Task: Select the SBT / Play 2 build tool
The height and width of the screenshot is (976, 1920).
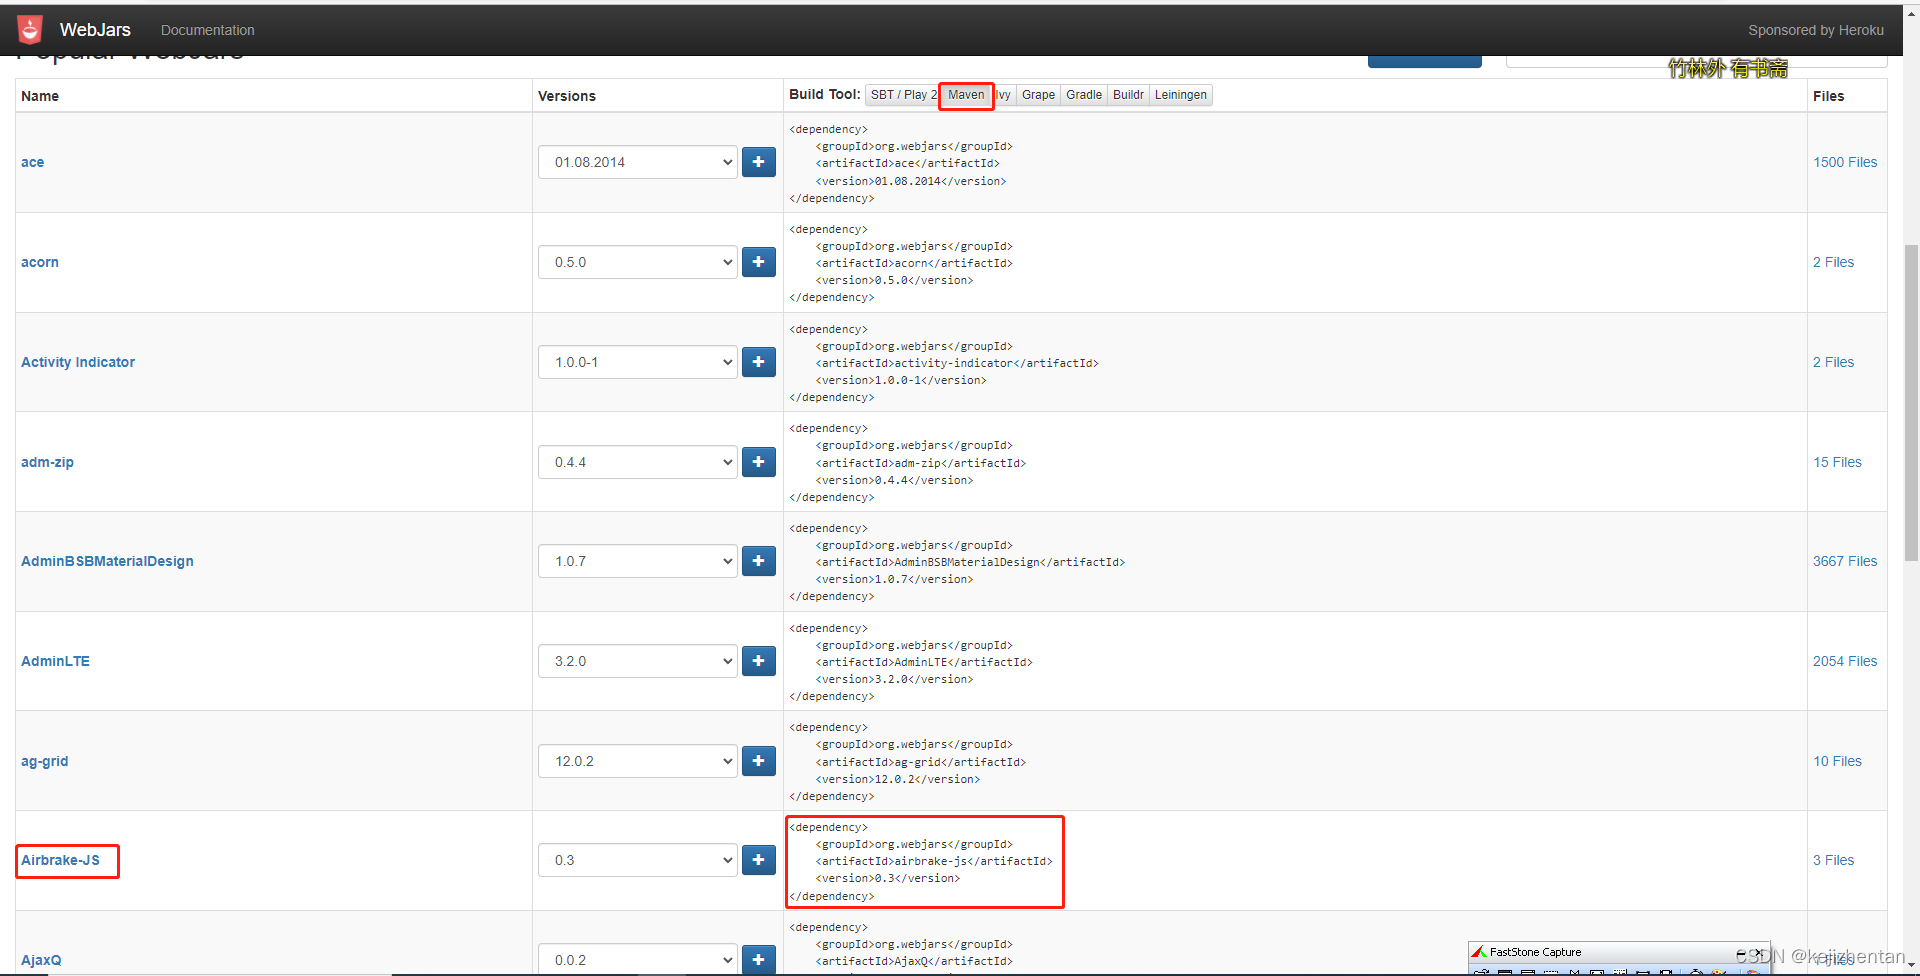Action: [x=903, y=95]
